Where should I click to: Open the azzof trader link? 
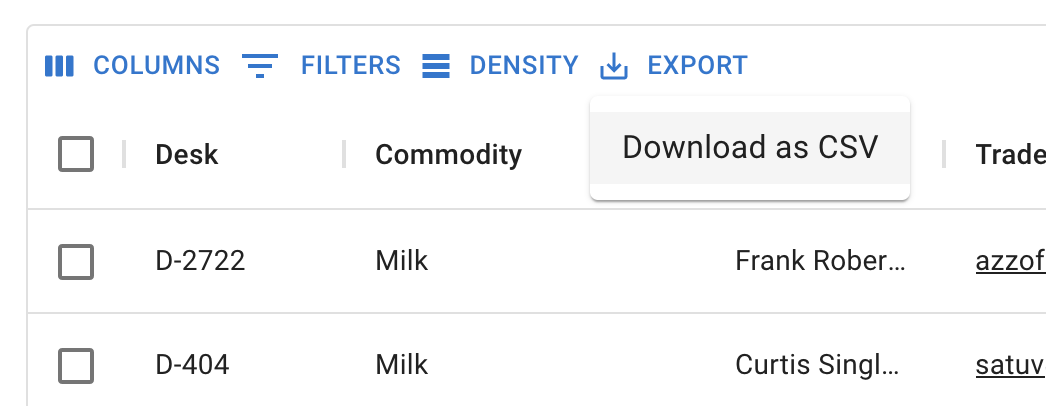[x=1010, y=261]
